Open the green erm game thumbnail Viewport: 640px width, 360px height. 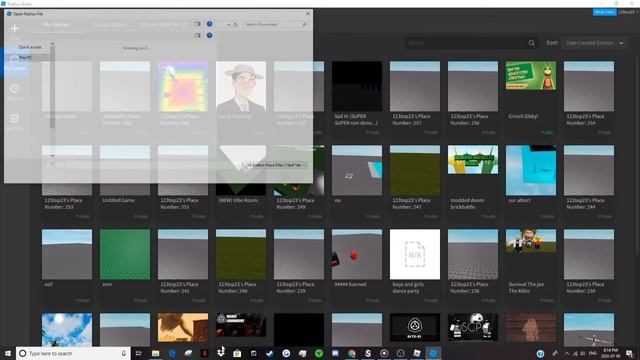125,254
